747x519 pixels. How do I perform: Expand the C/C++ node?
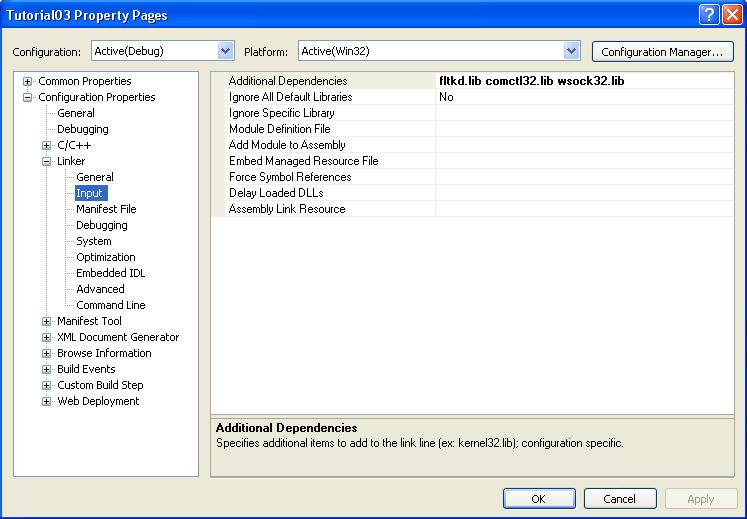click(x=46, y=145)
